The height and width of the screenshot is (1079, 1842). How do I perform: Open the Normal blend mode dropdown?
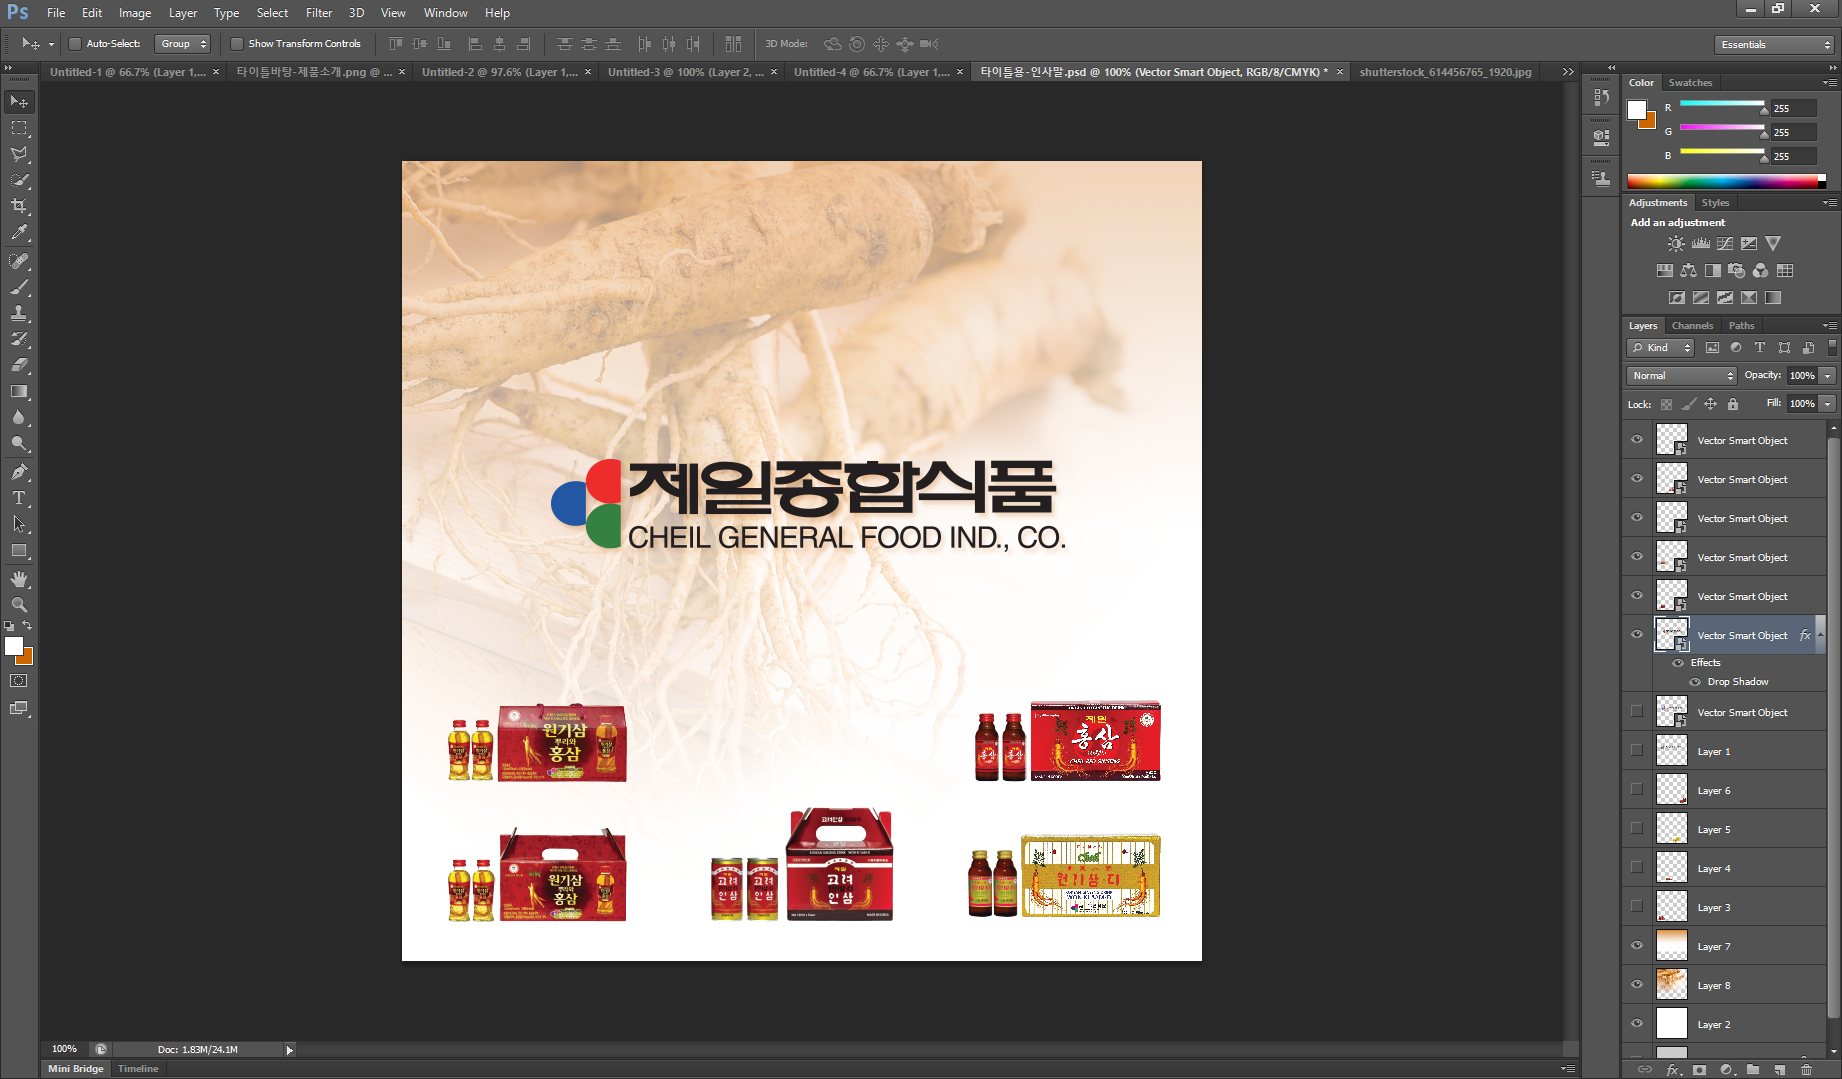(1683, 376)
